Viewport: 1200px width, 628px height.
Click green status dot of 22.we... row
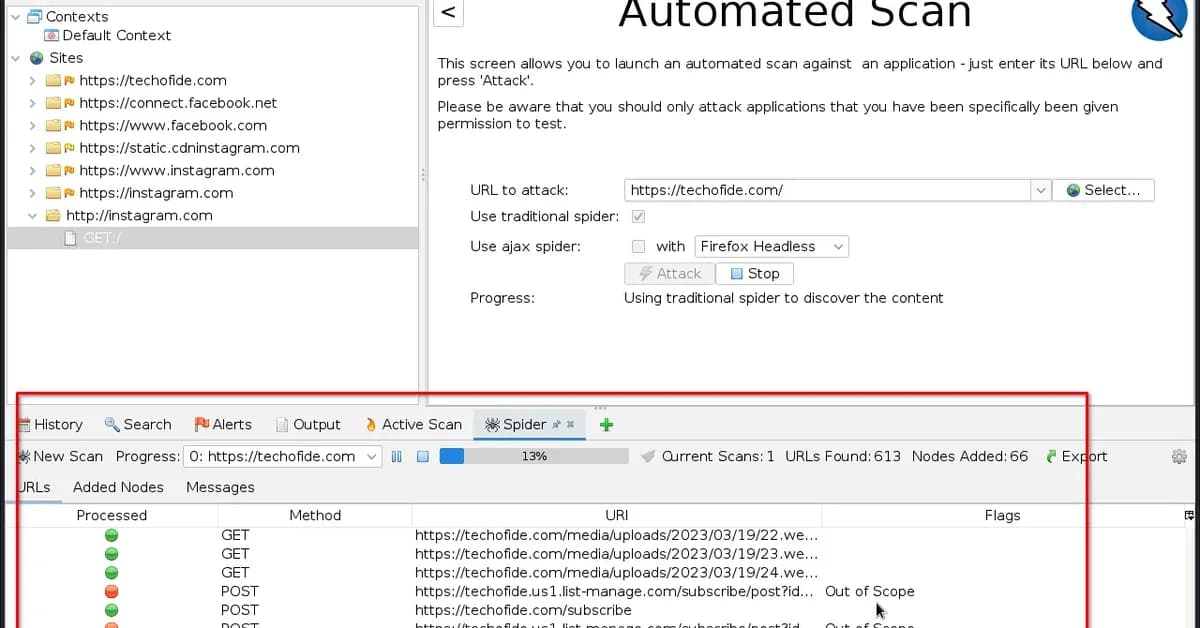point(112,535)
